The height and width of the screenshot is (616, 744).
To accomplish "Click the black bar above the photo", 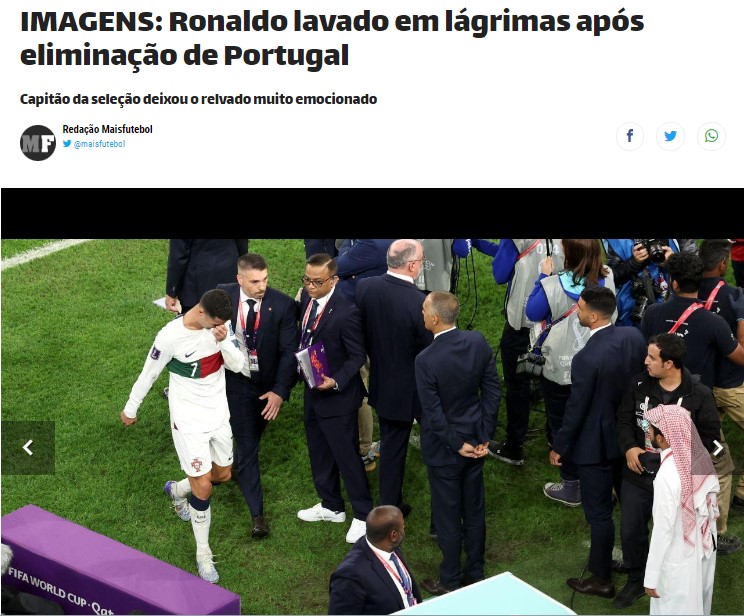I will click(x=372, y=214).
